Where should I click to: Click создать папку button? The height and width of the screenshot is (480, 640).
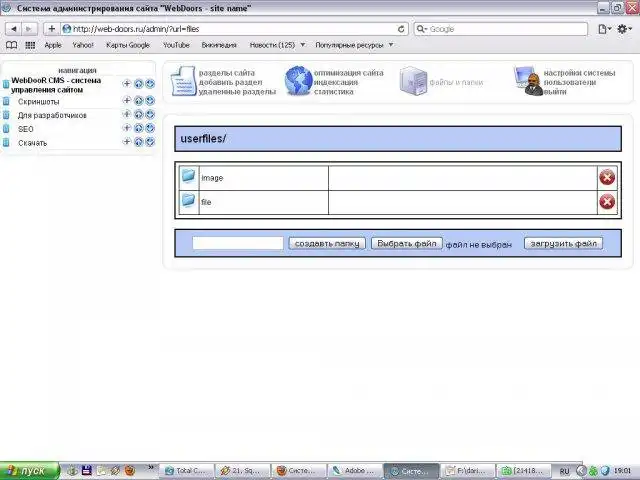pyautogui.click(x=327, y=244)
